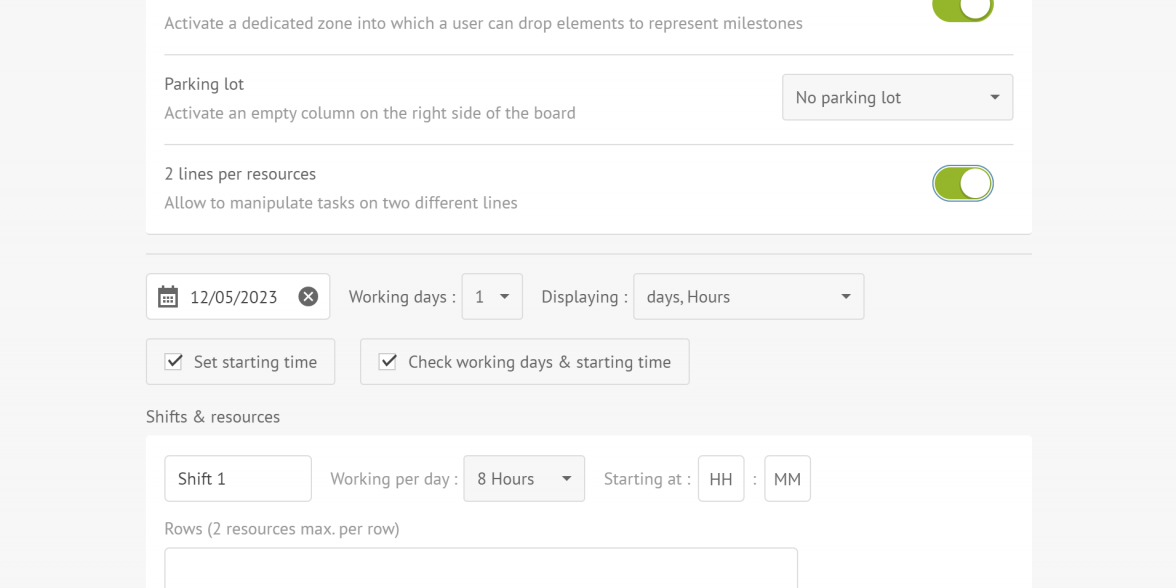Click the 12/05/2023 date text
Screen dimensions: 1176x588
coord(234,297)
